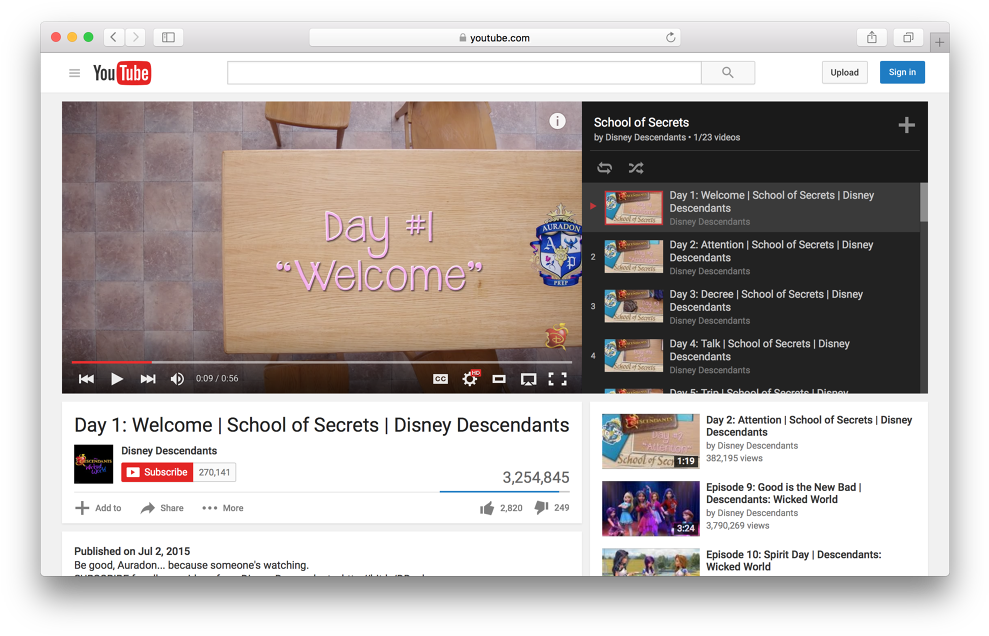
Task: Toggle playlist shuffle button
Action: pos(635,168)
